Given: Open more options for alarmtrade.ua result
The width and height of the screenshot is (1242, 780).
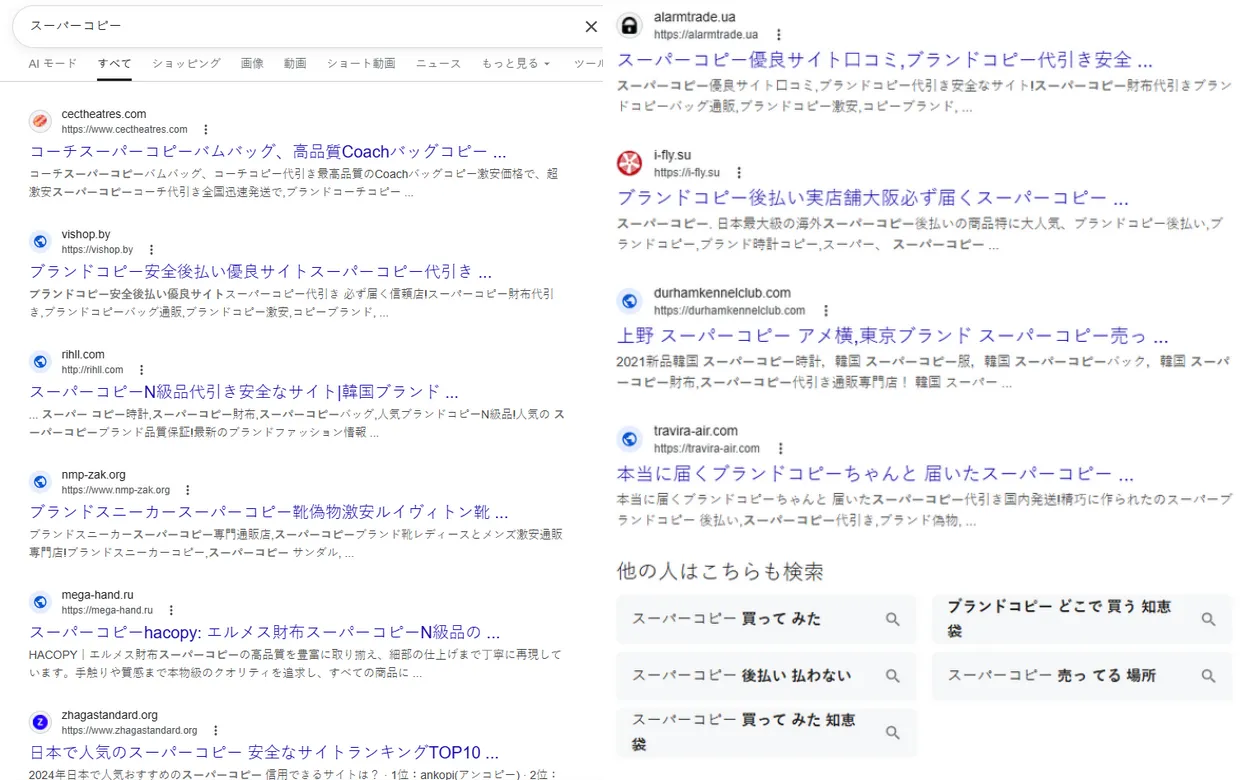Looking at the screenshot, I should [x=778, y=35].
